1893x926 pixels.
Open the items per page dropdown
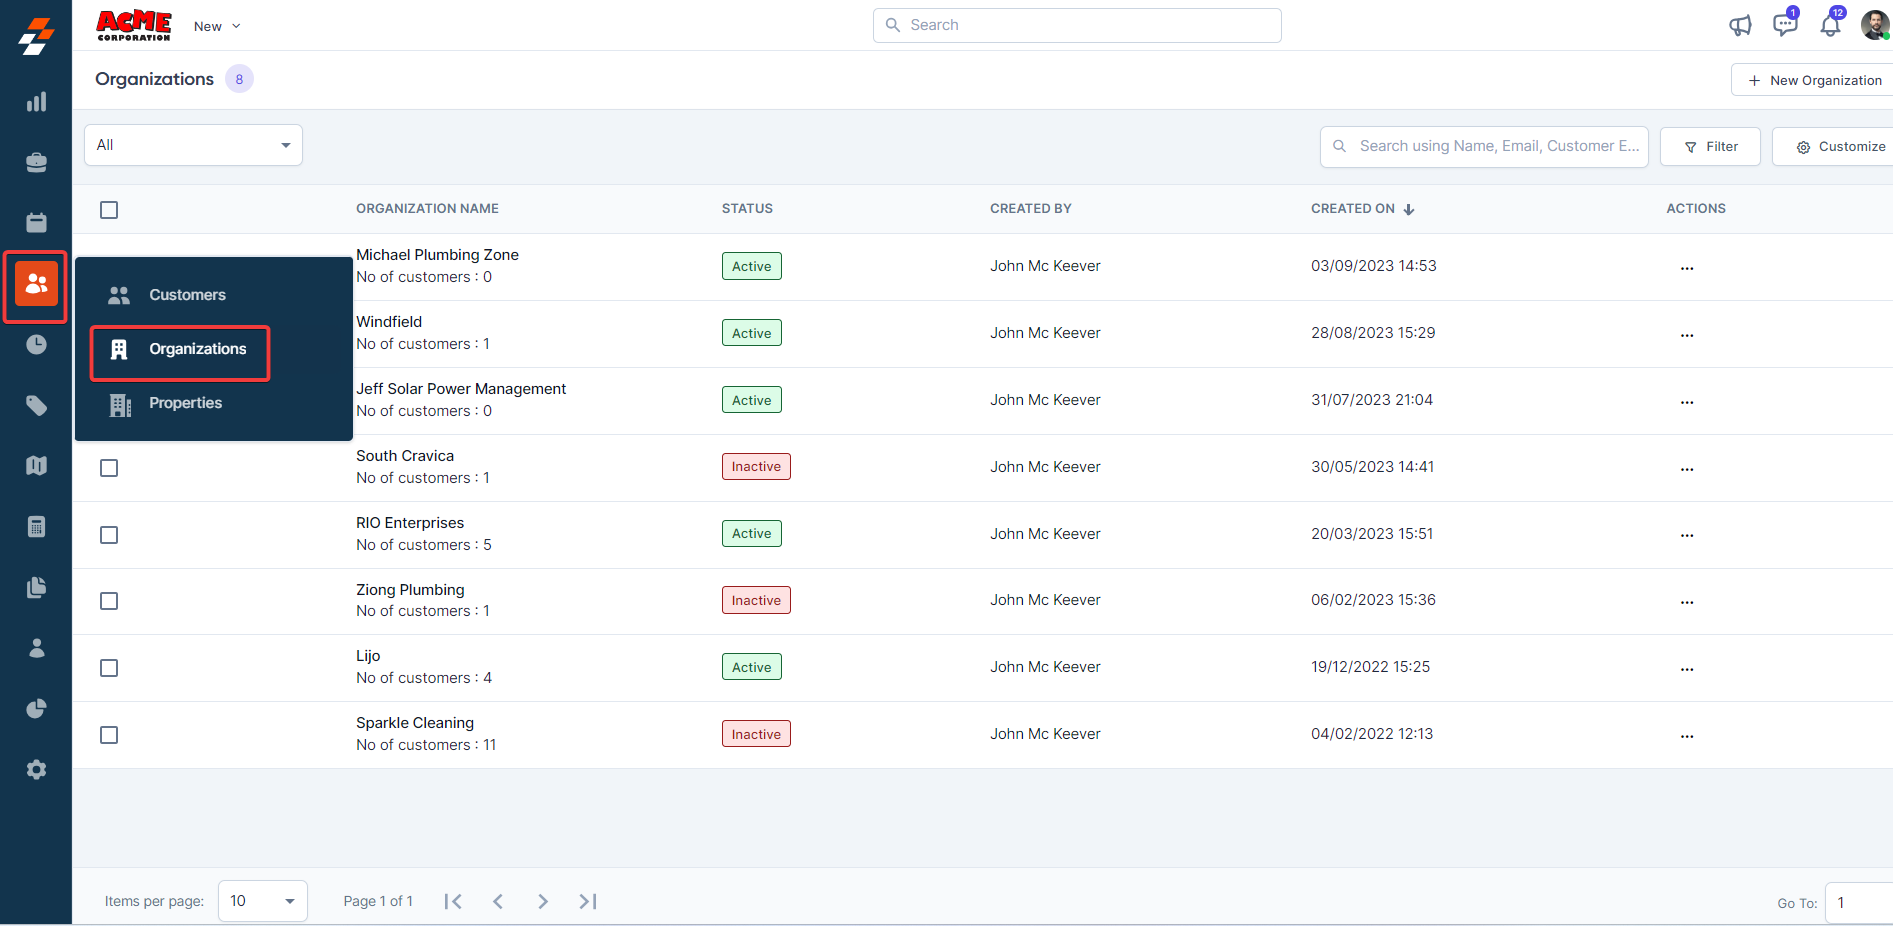tap(262, 901)
